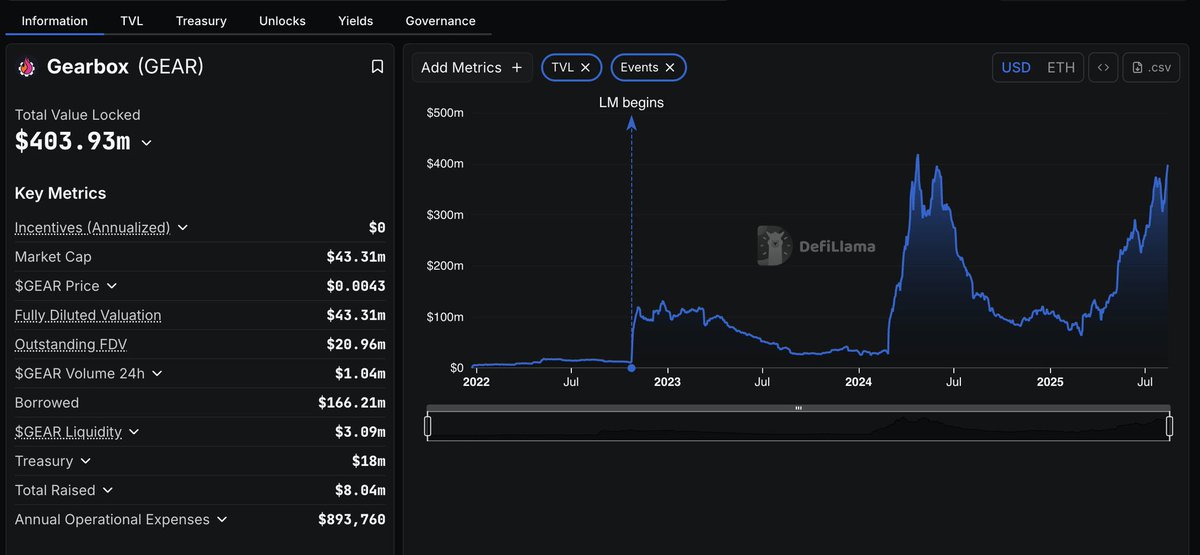
Task: Bookmark the Gearbox protocol
Action: (377, 67)
